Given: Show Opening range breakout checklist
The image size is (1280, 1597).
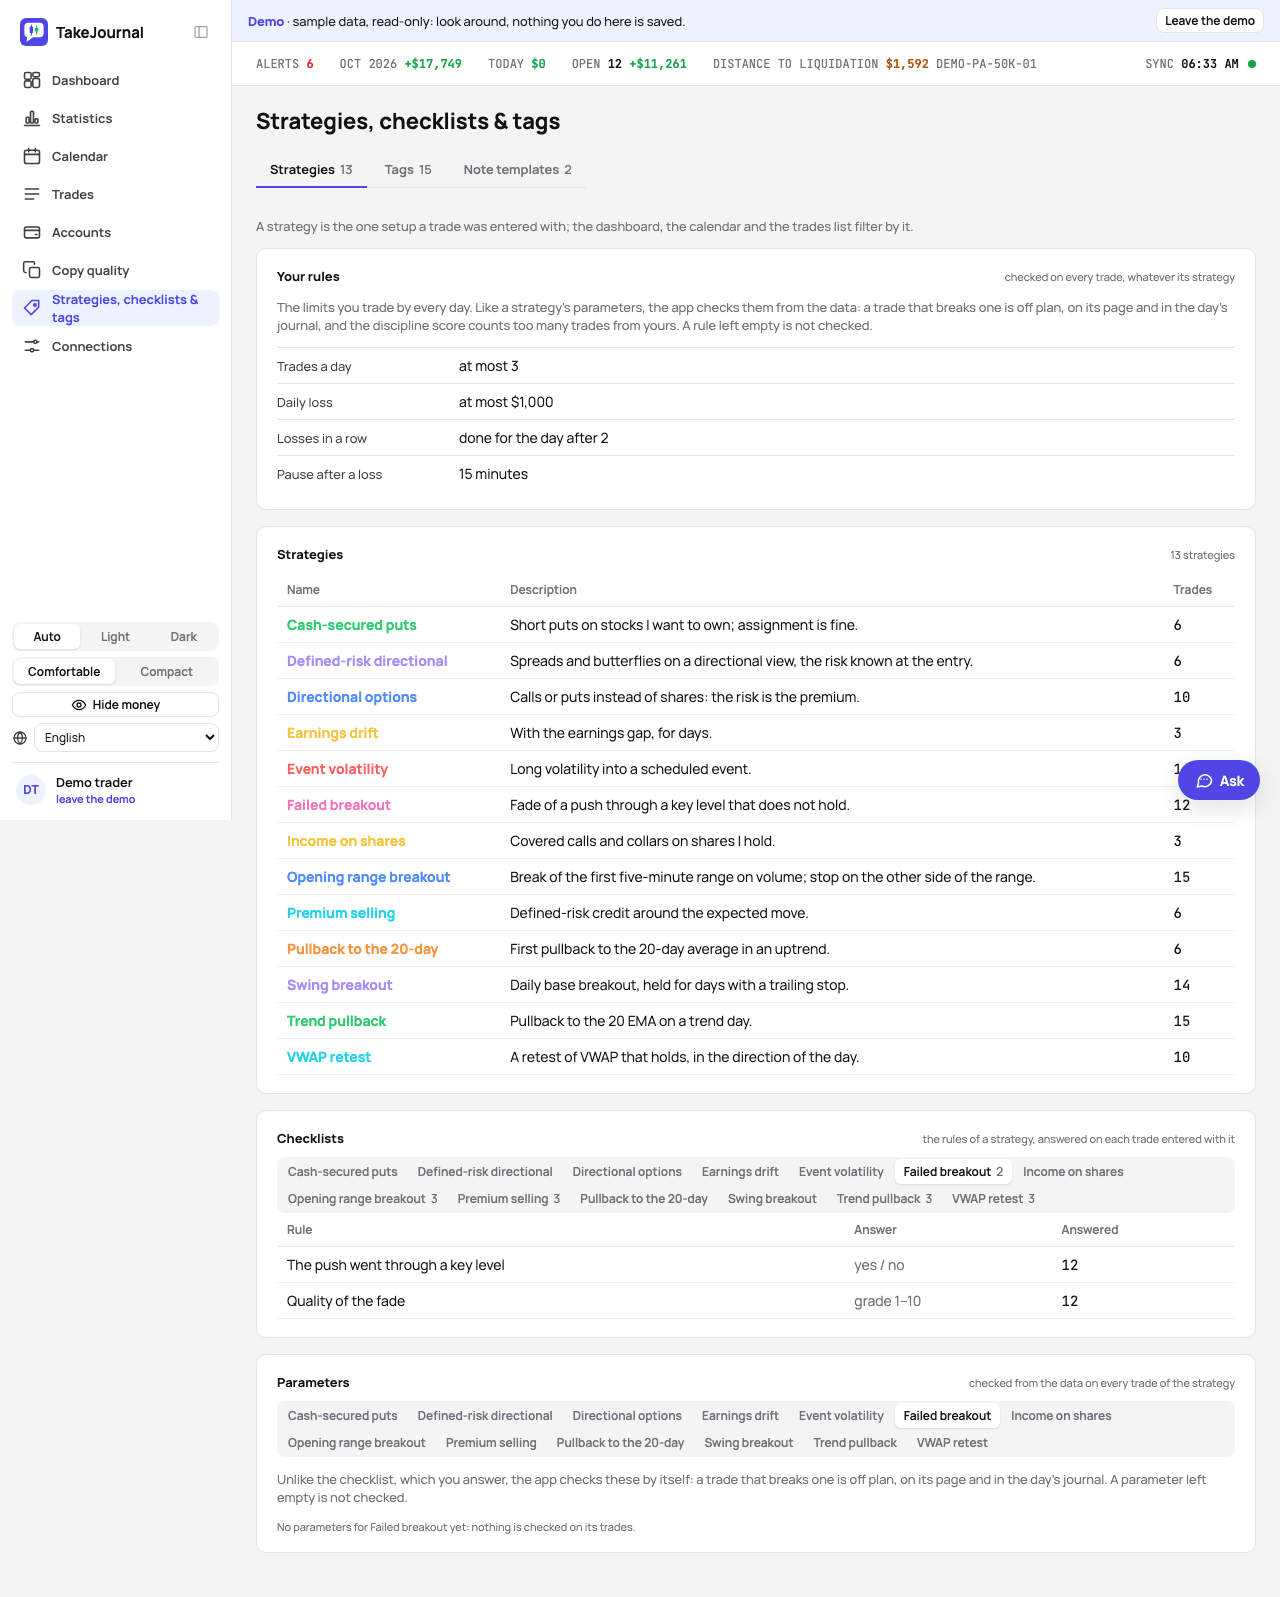Looking at the screenshot, I should point(363,1199).
